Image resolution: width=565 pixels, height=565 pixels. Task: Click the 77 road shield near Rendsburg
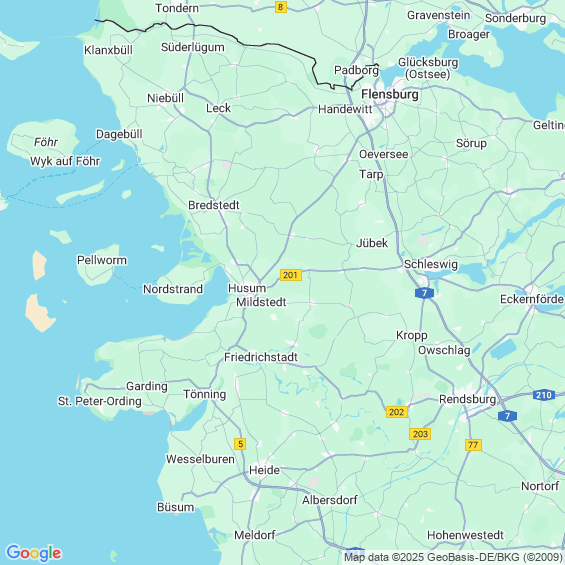[473, 445]
